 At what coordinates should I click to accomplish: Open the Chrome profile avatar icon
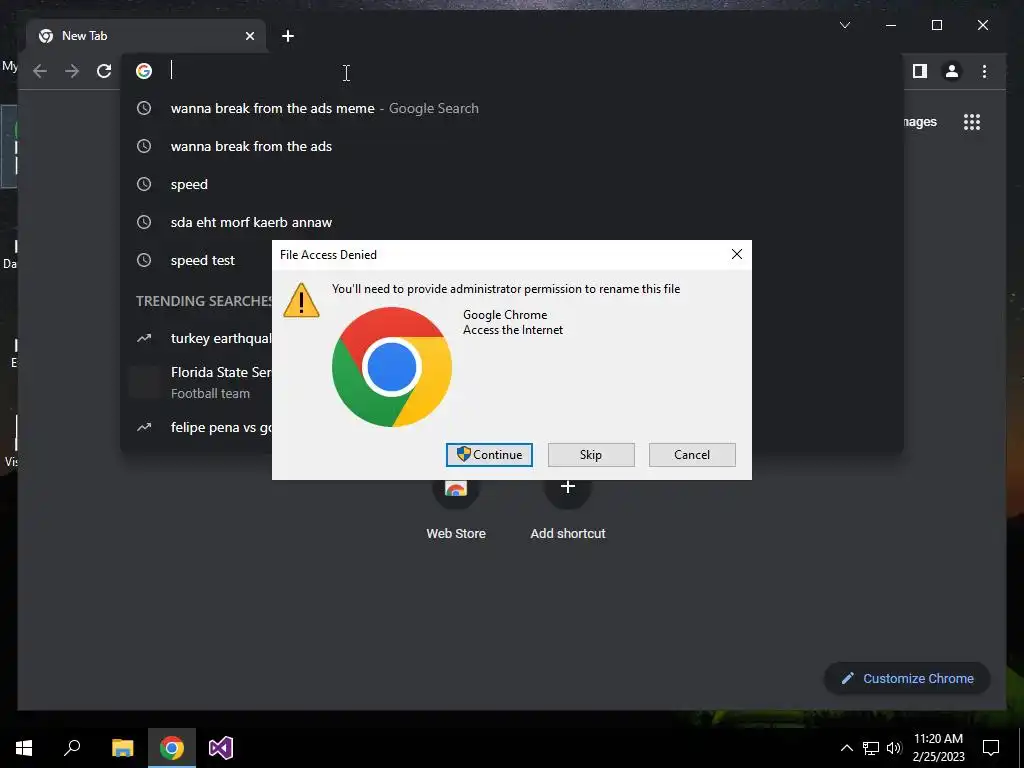(x=952, y=71)
